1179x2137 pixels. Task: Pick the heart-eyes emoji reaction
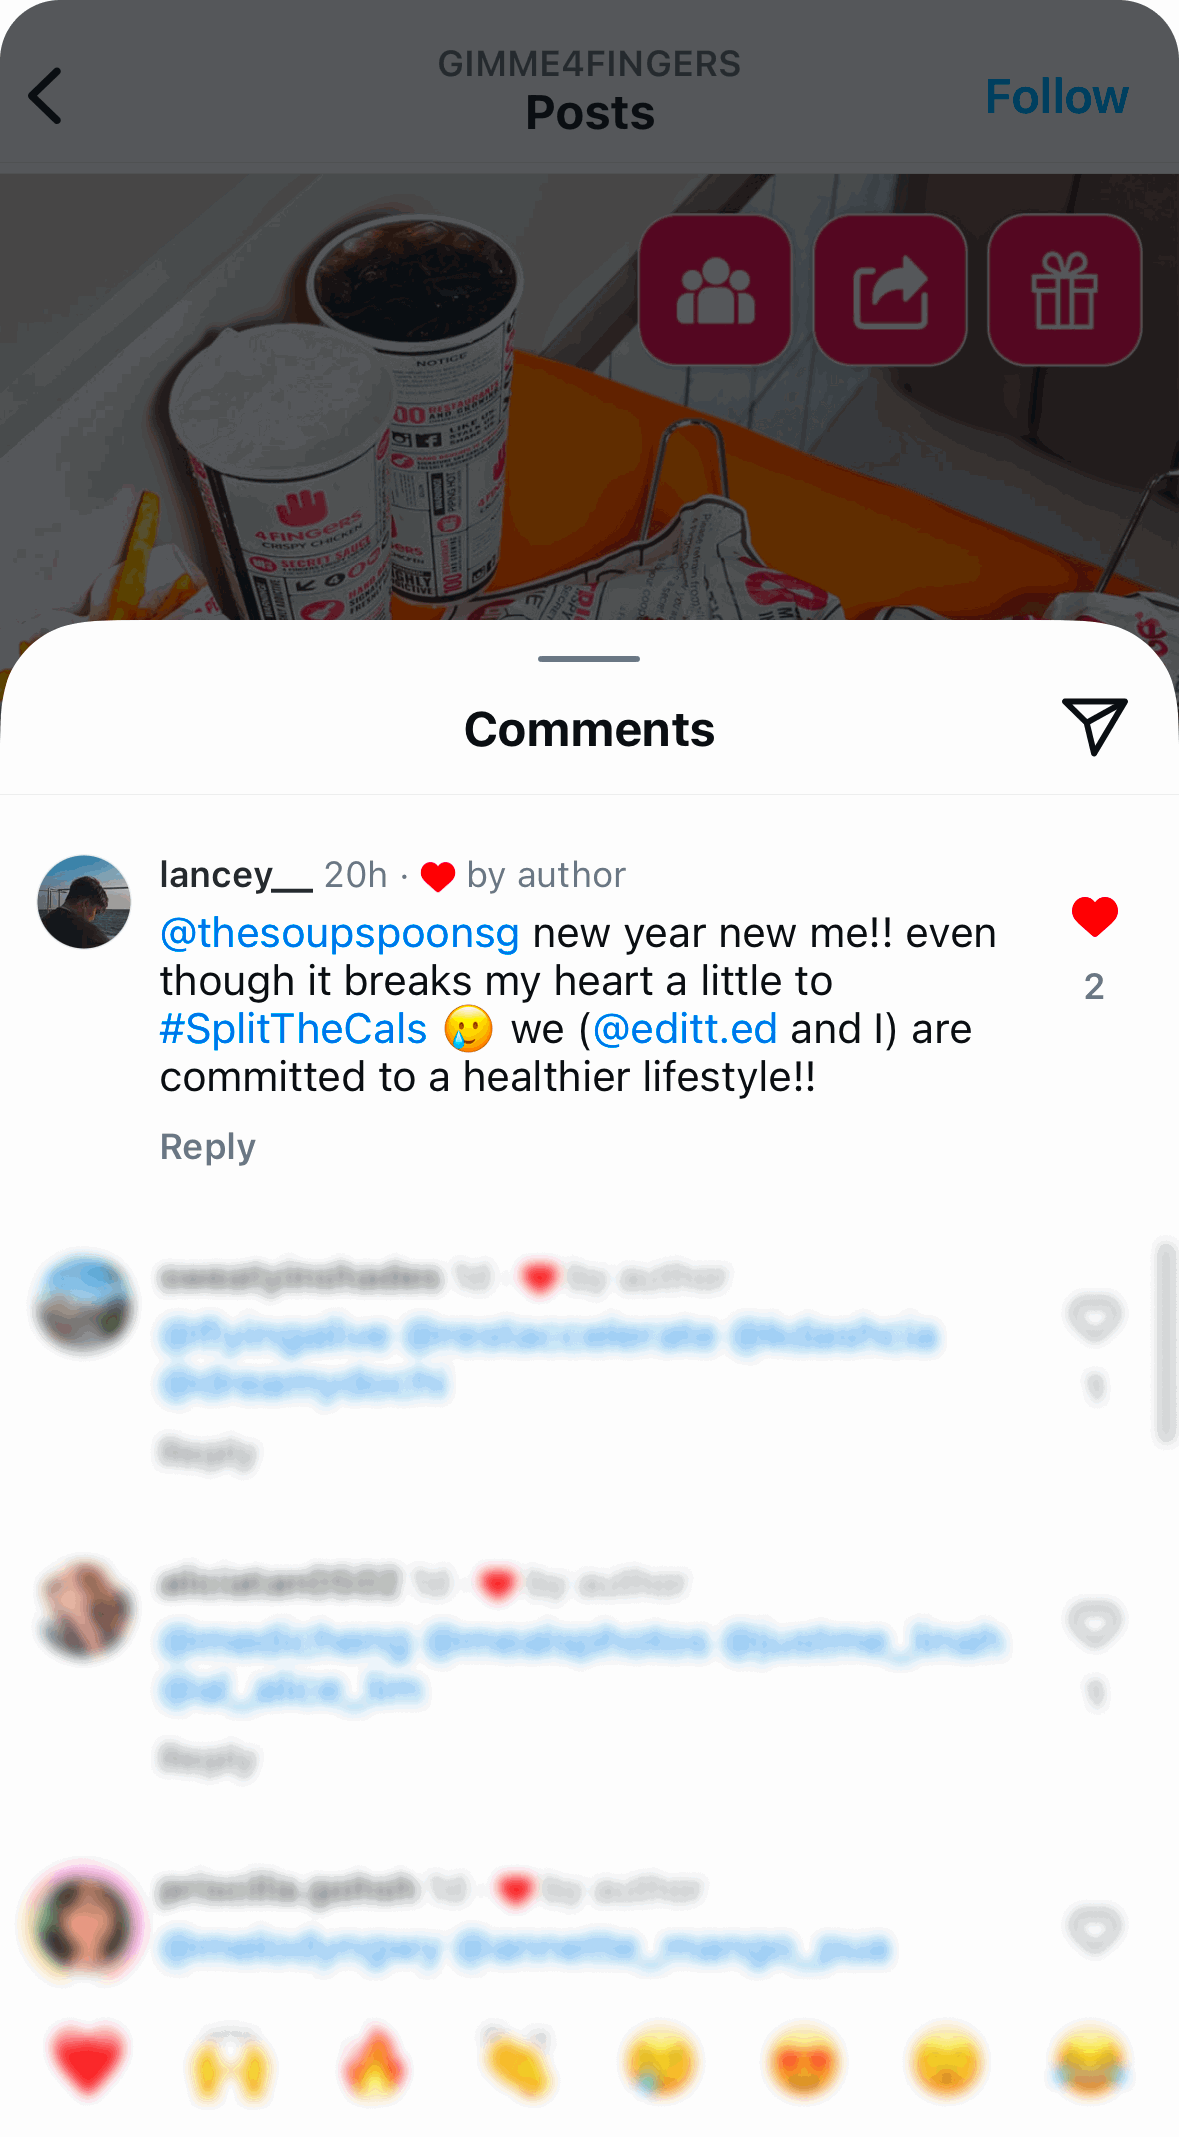804,2061
